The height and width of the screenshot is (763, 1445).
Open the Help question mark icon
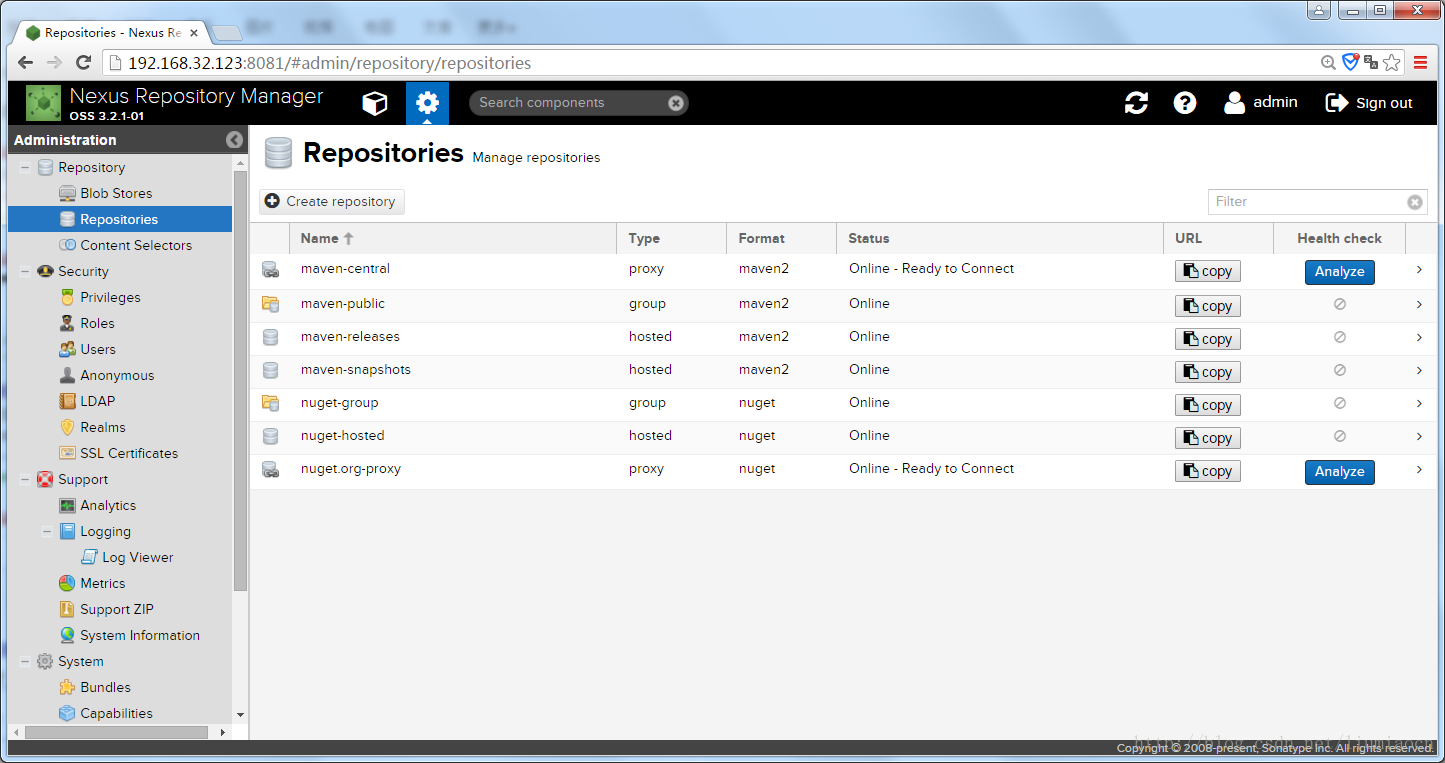coord(1185,103)
